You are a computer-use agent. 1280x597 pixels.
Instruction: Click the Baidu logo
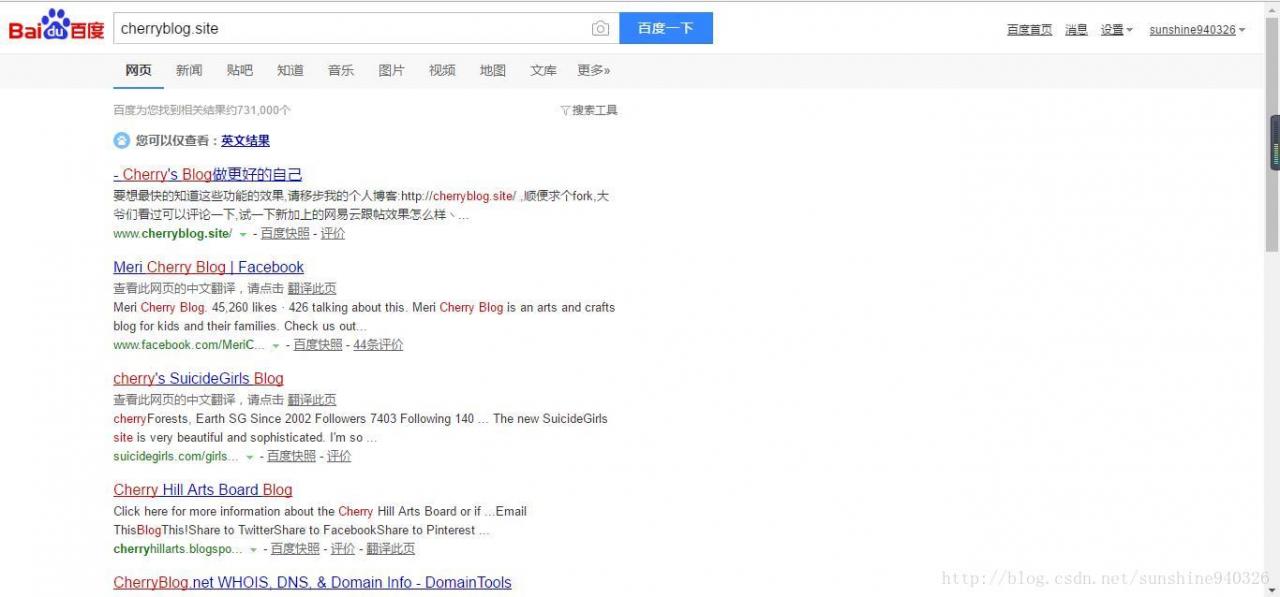[x=57, y=27]
